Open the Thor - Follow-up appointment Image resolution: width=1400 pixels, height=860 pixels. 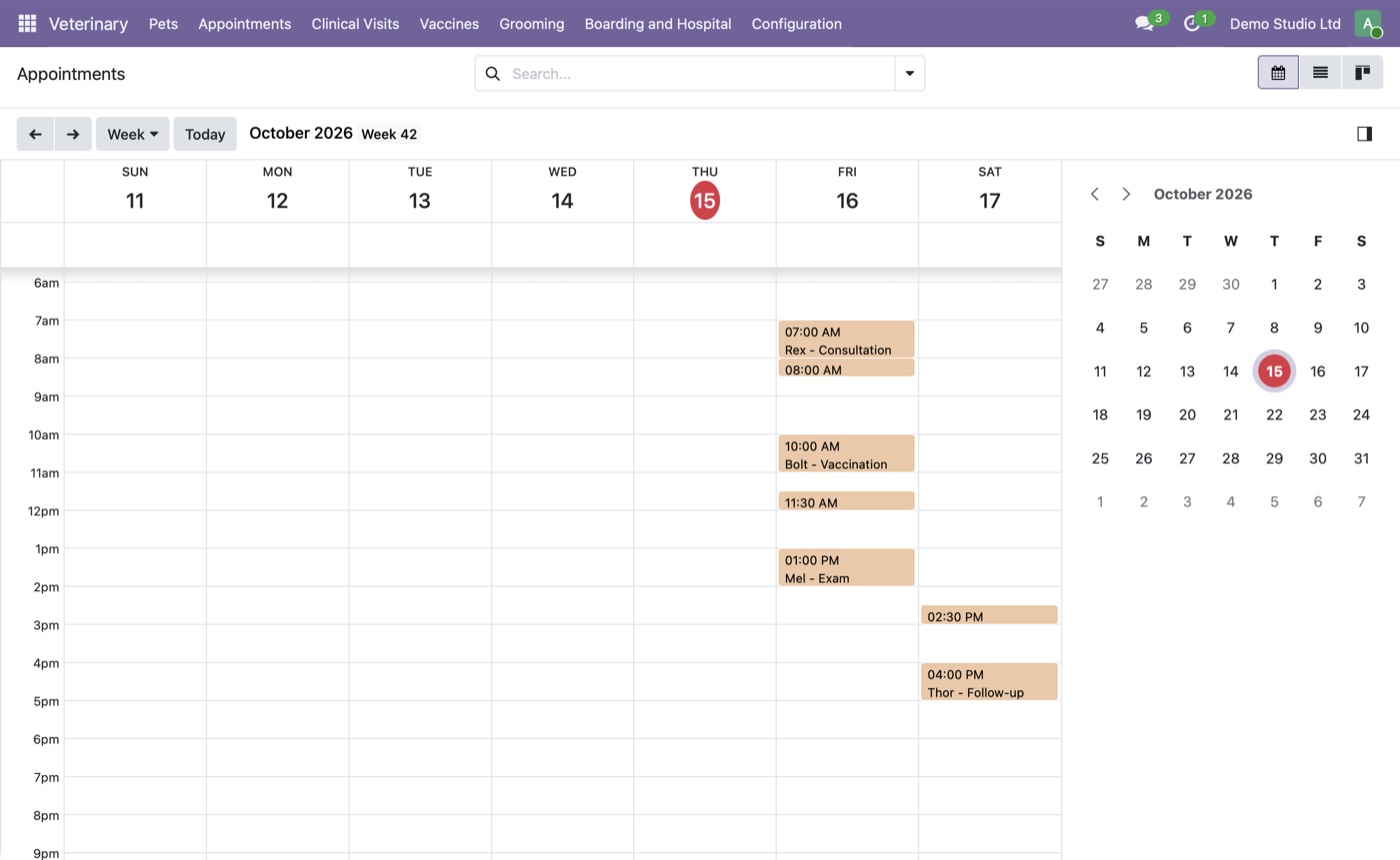(989, 681)
